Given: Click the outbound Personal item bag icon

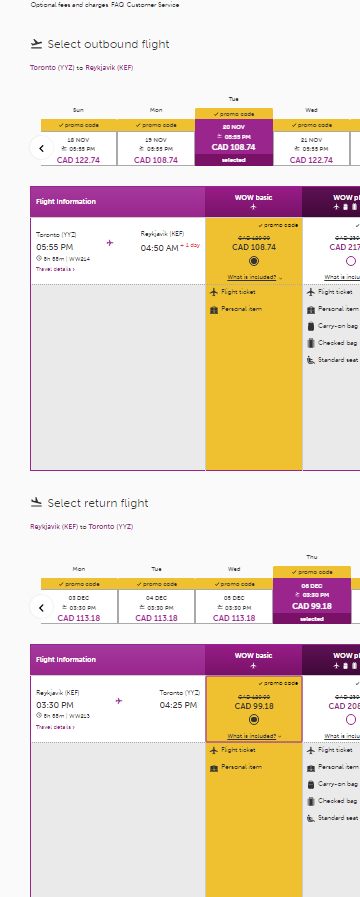Looking at the screenshot, I should pos(214,309).
